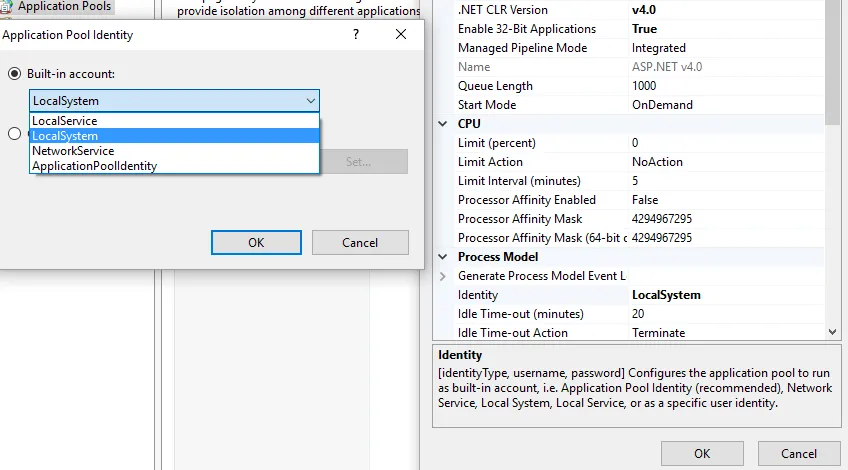
Task: Click the disabled Set... button
Action: coord(363,162)
